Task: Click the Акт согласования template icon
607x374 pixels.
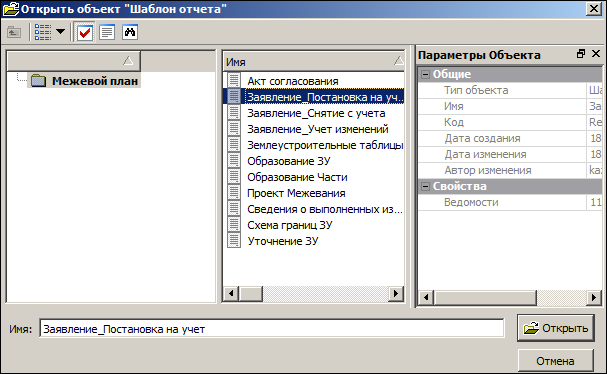Action: (234, 81)
